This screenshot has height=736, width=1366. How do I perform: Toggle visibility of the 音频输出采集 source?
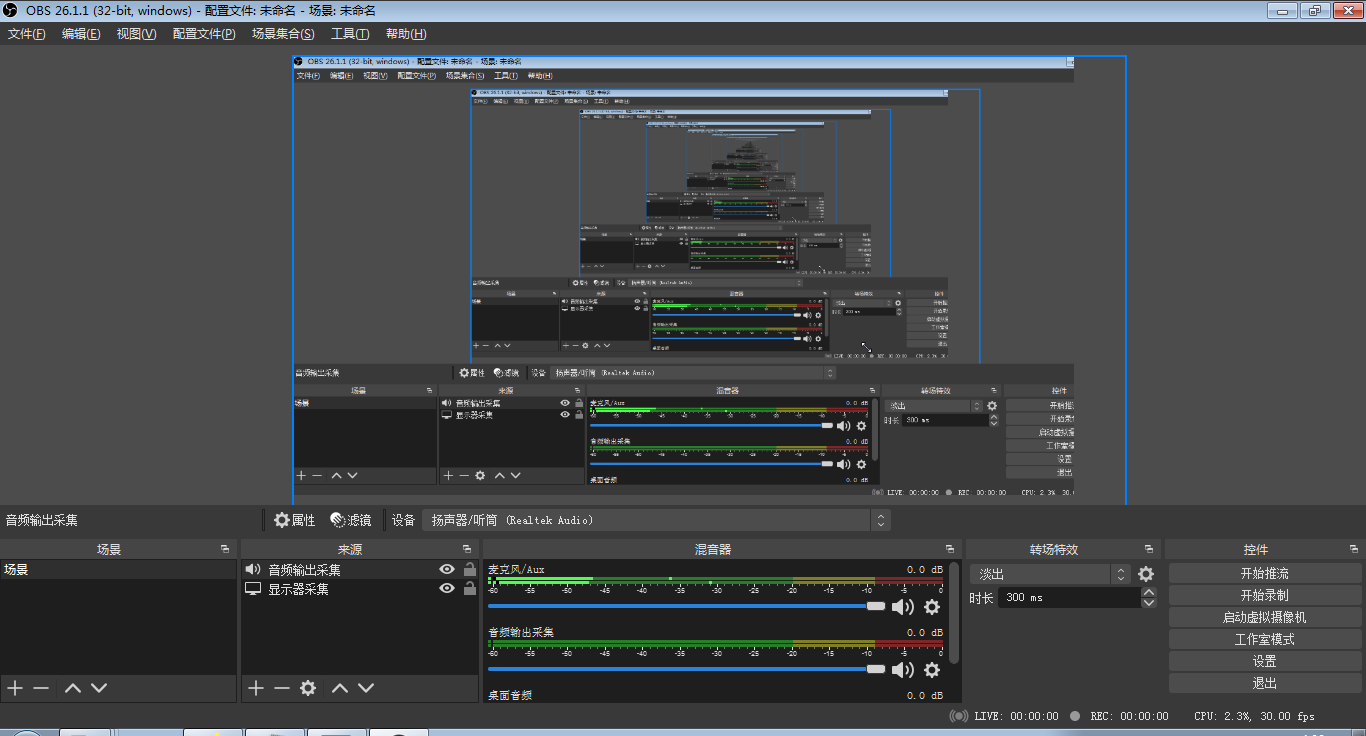pyautogui.click(x=447, y=569)
